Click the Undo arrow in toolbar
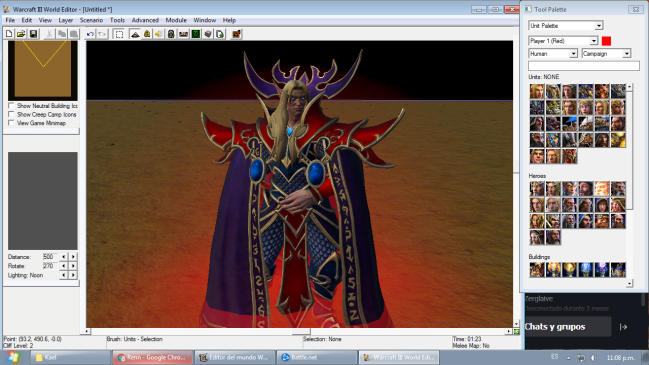This screenshot has width=649, height=365. click(x=90, y=34)
